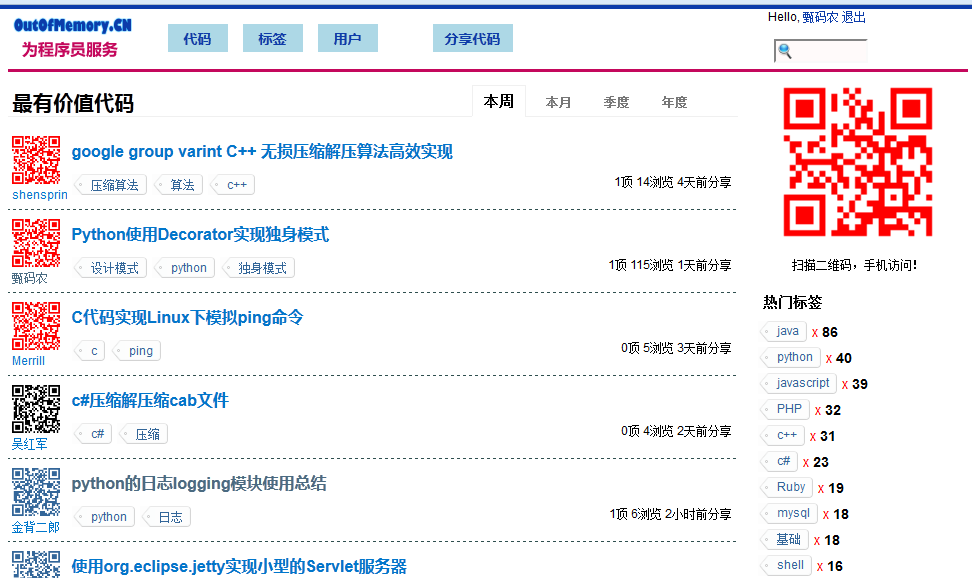Click the 算法 tag
The height and width of the screenshot is (578, 972).
pos(179,185)
